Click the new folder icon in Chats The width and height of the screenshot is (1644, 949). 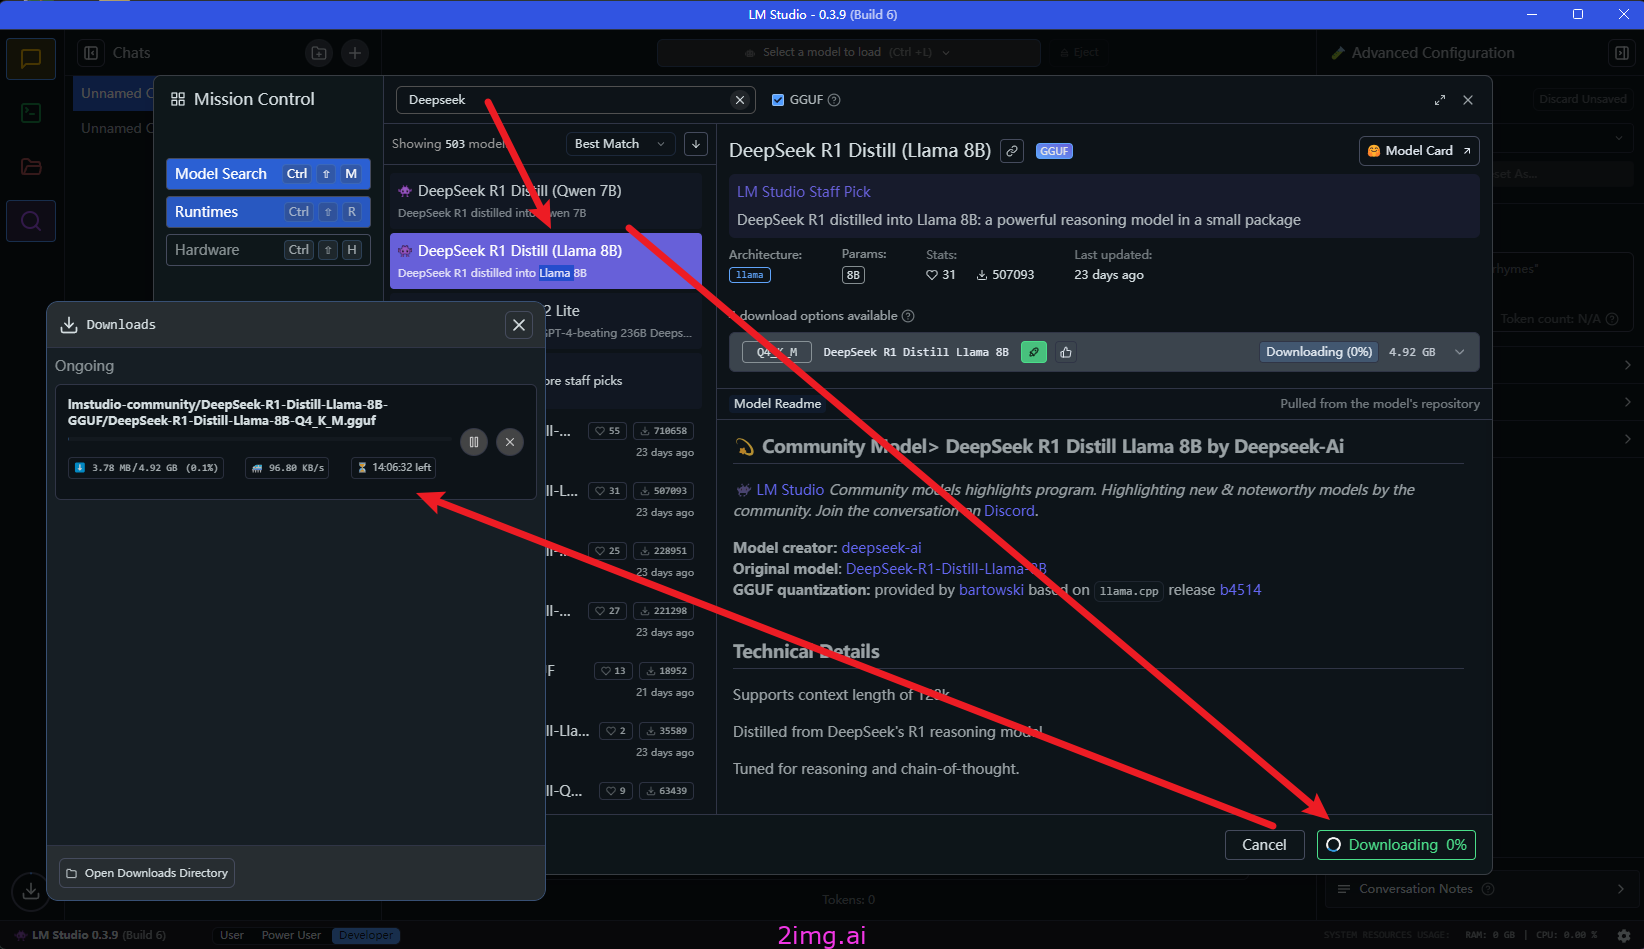[319, 53]
